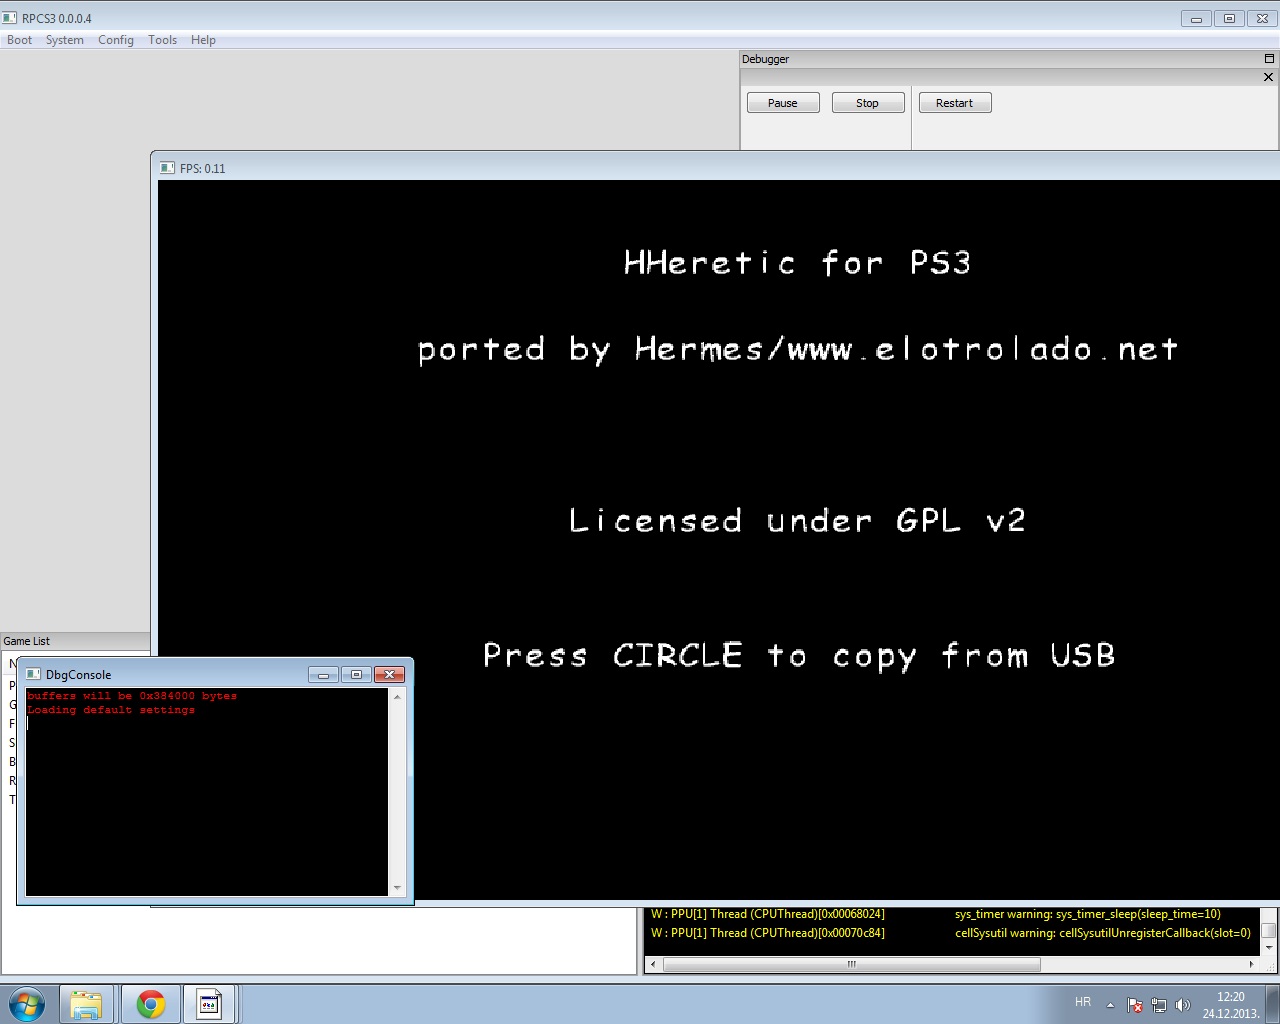Open the volume tray icon
Screen dimensions: 1280x1024
point(1183,1005)
